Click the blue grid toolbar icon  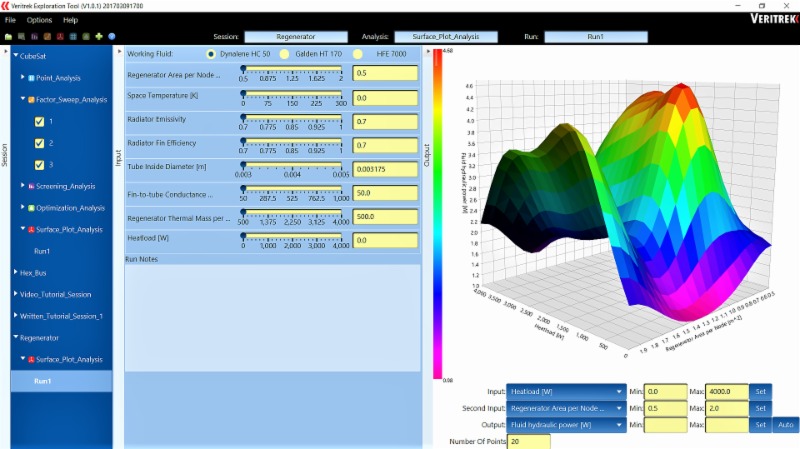coord(73,37)
